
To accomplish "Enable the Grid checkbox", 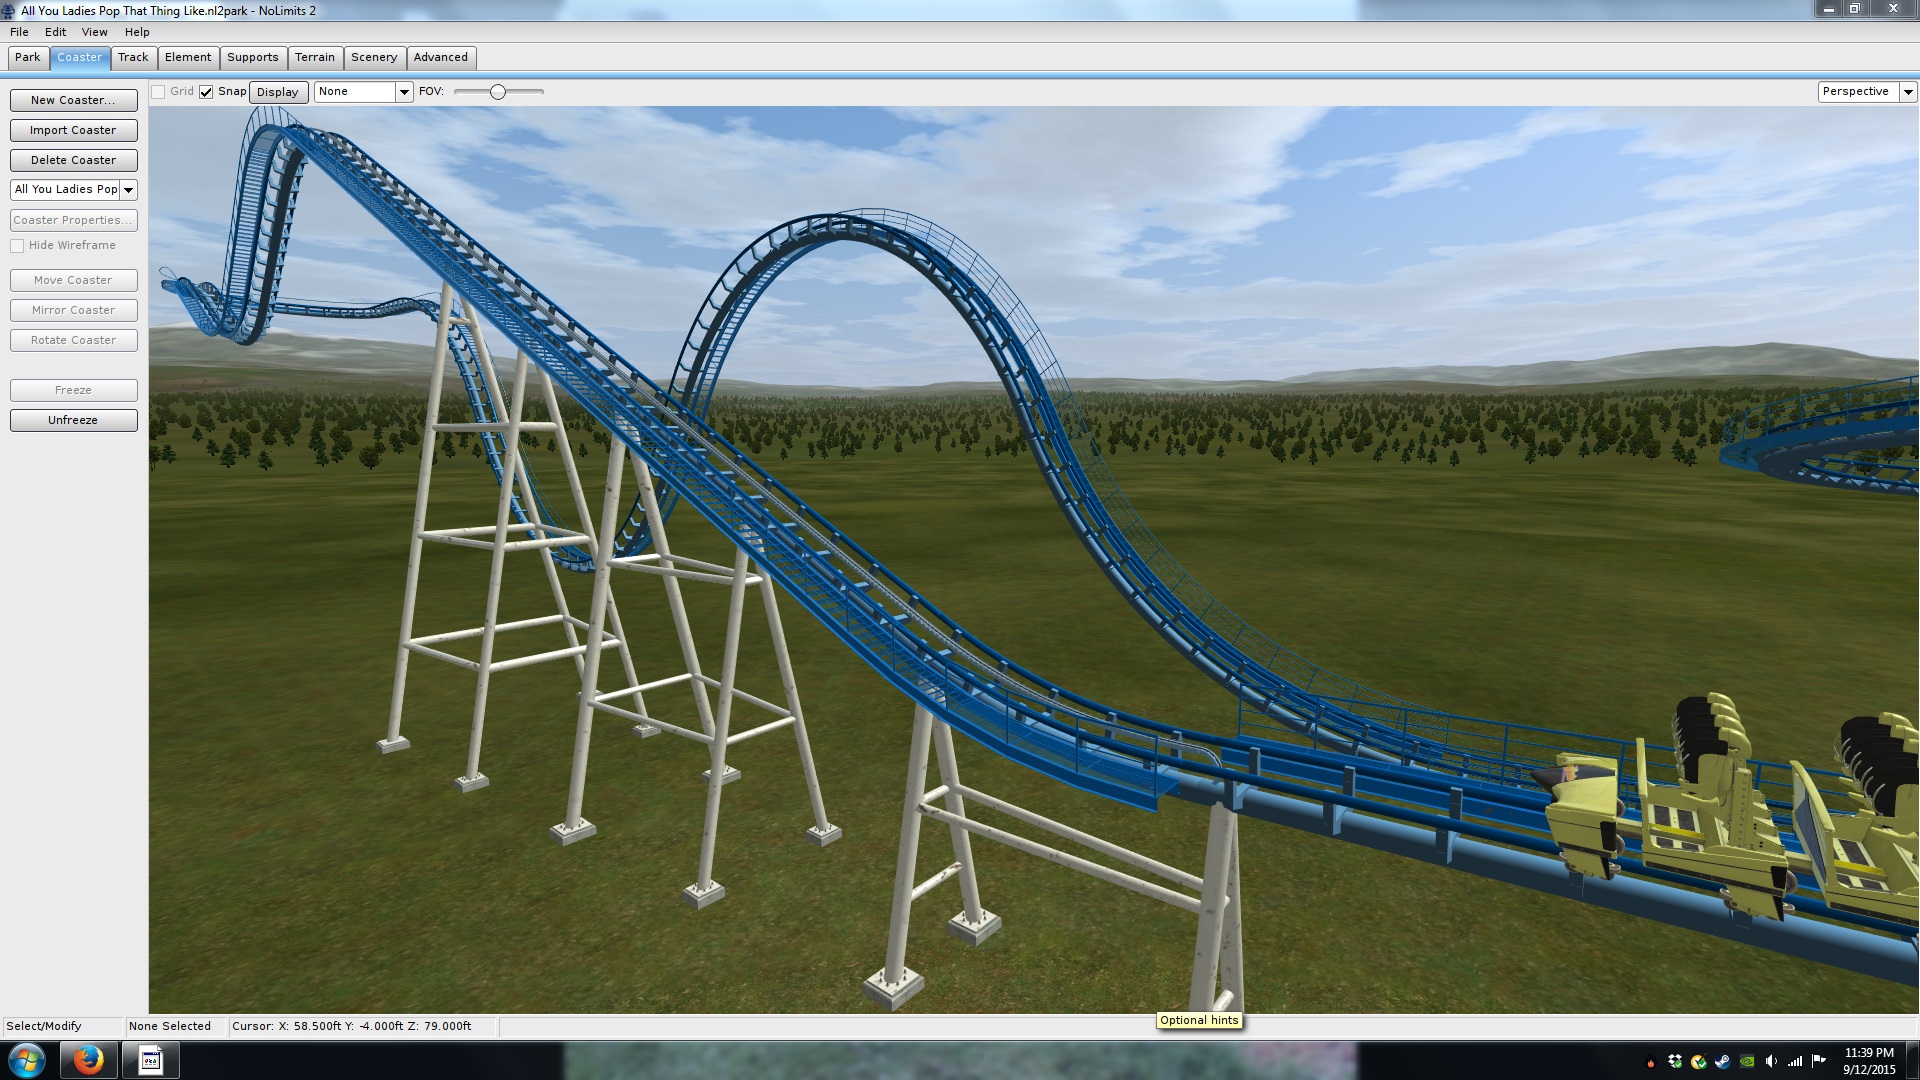I will [x=158, y=92].
